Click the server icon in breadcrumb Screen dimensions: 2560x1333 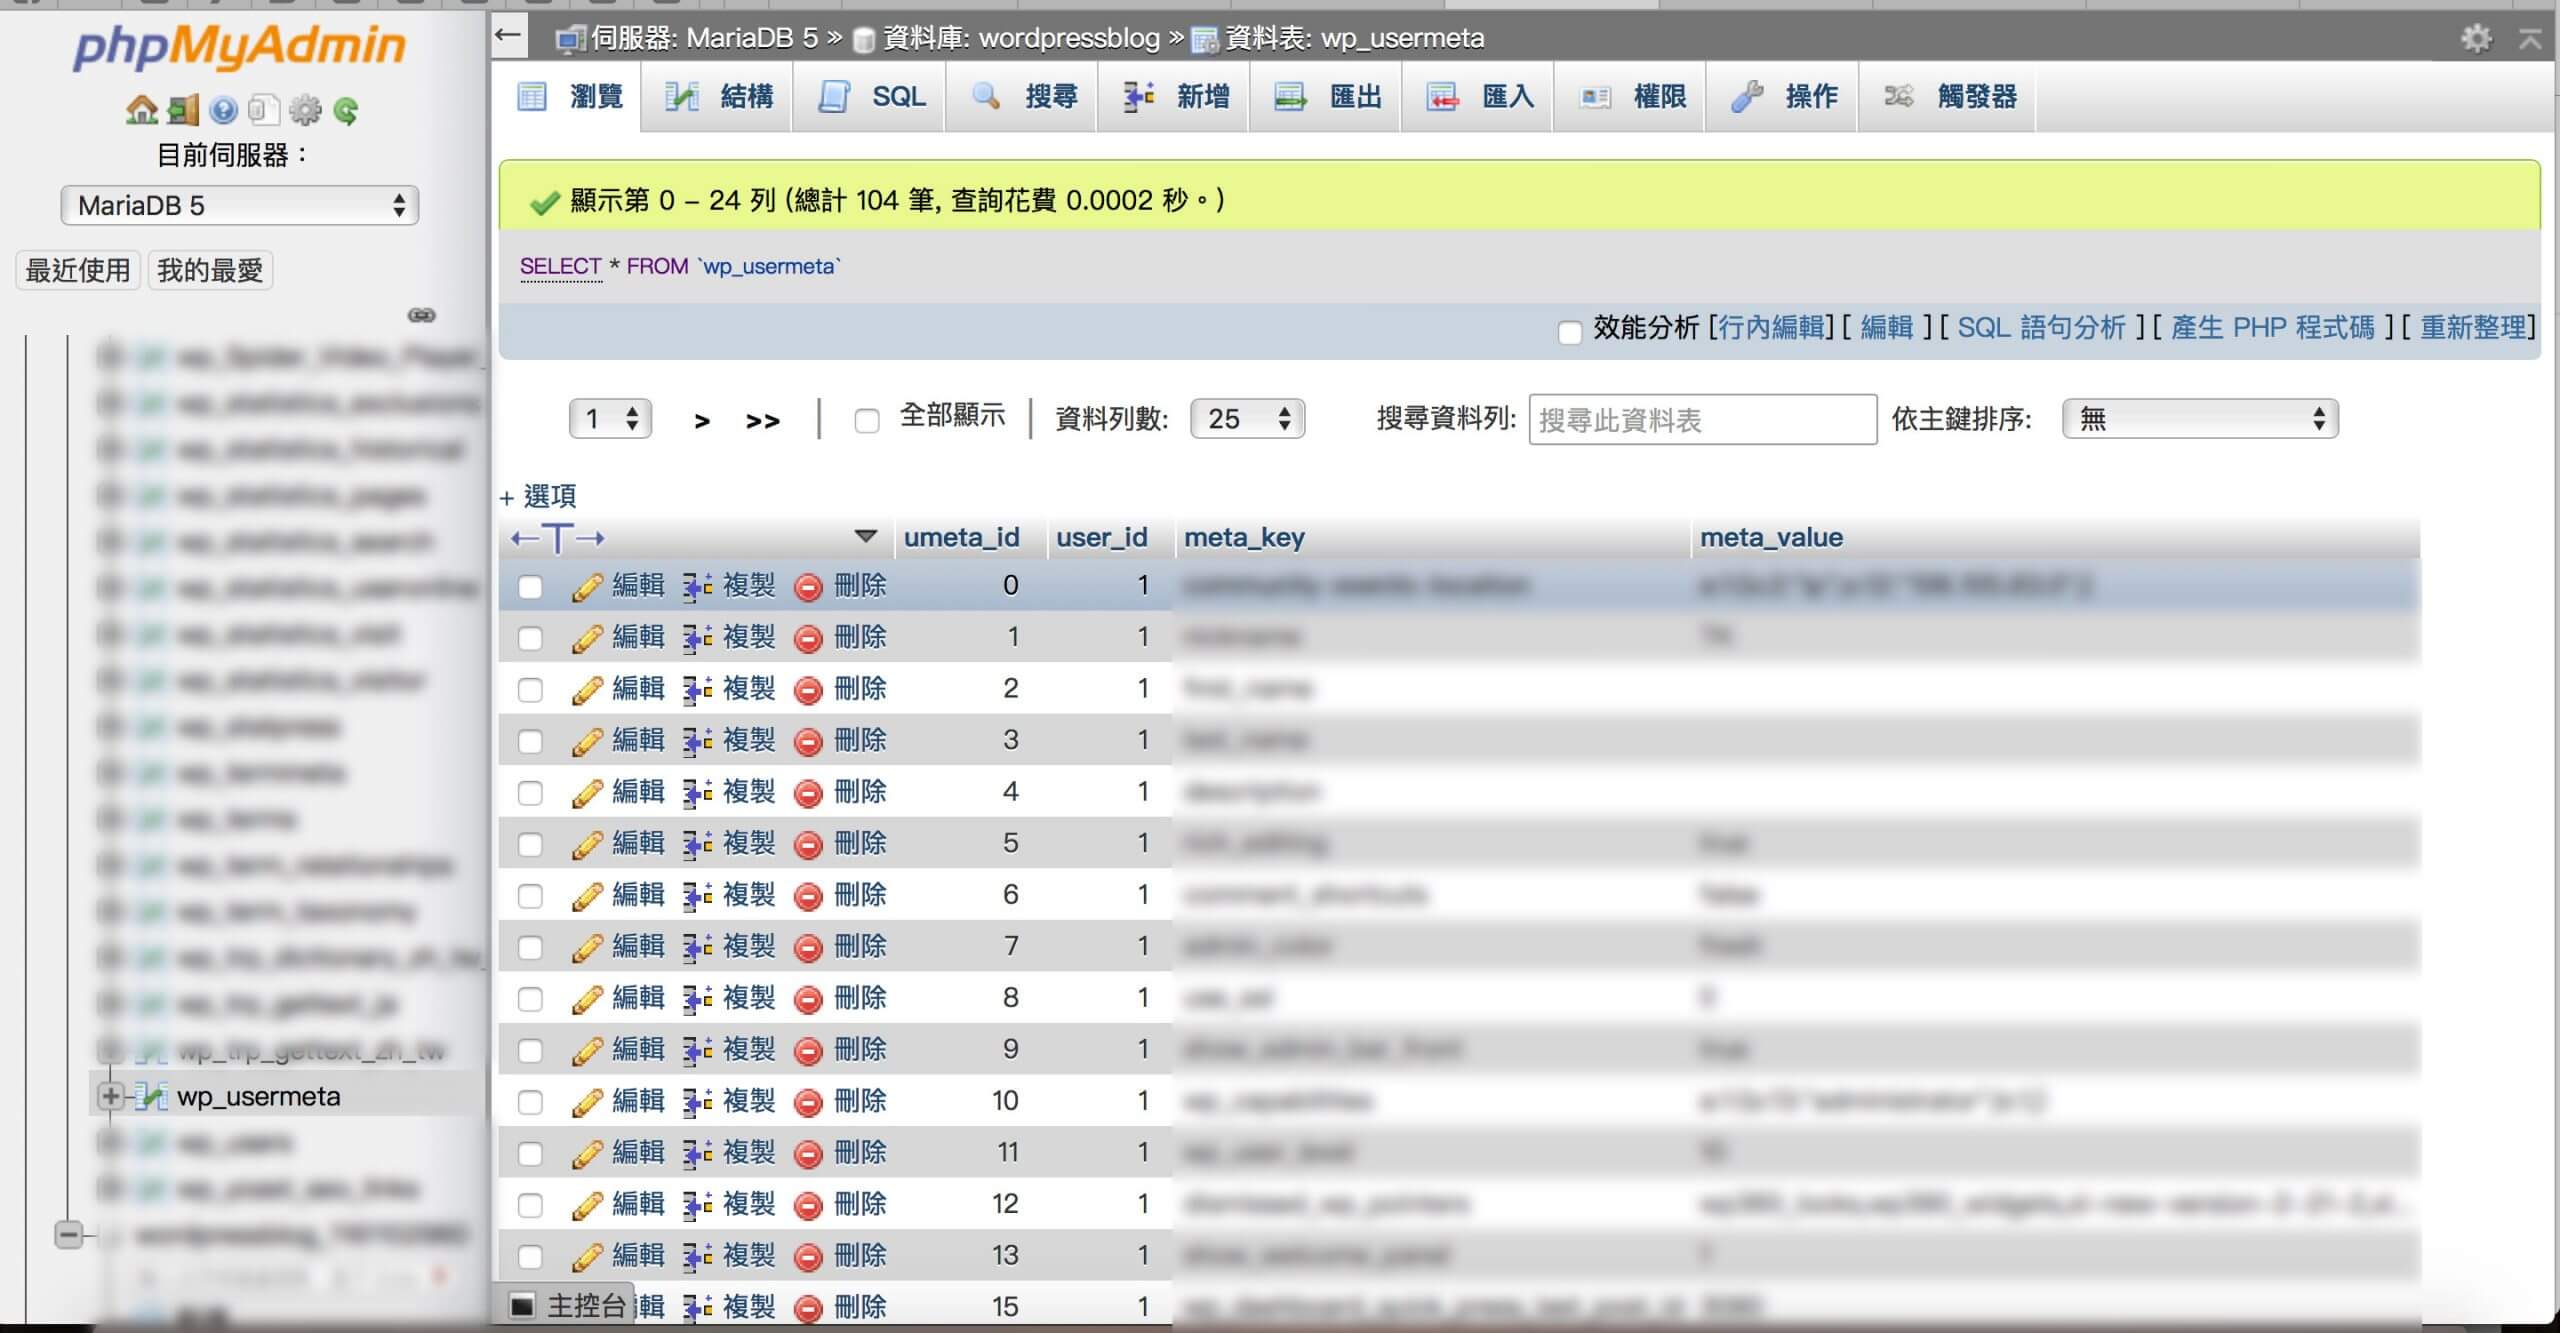click(x=571, y=39)
